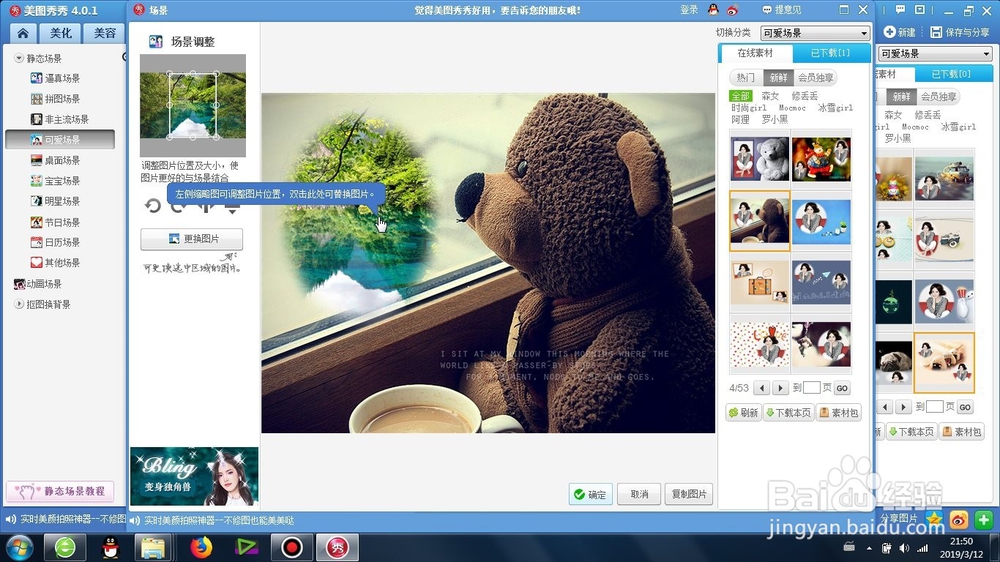Open the Bling 变身独角兽 banner

[x=195, y=476]
